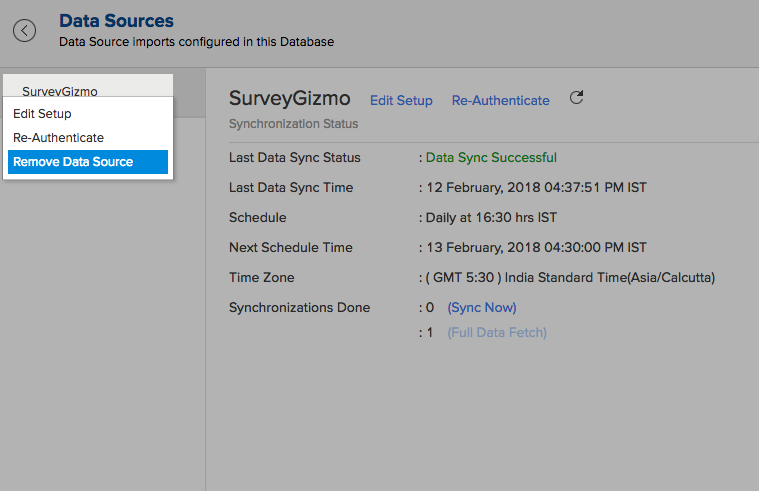This screenshot has width=759, height=491.
Task: Click the Next Schedule Time label
Action: [290, 247]
